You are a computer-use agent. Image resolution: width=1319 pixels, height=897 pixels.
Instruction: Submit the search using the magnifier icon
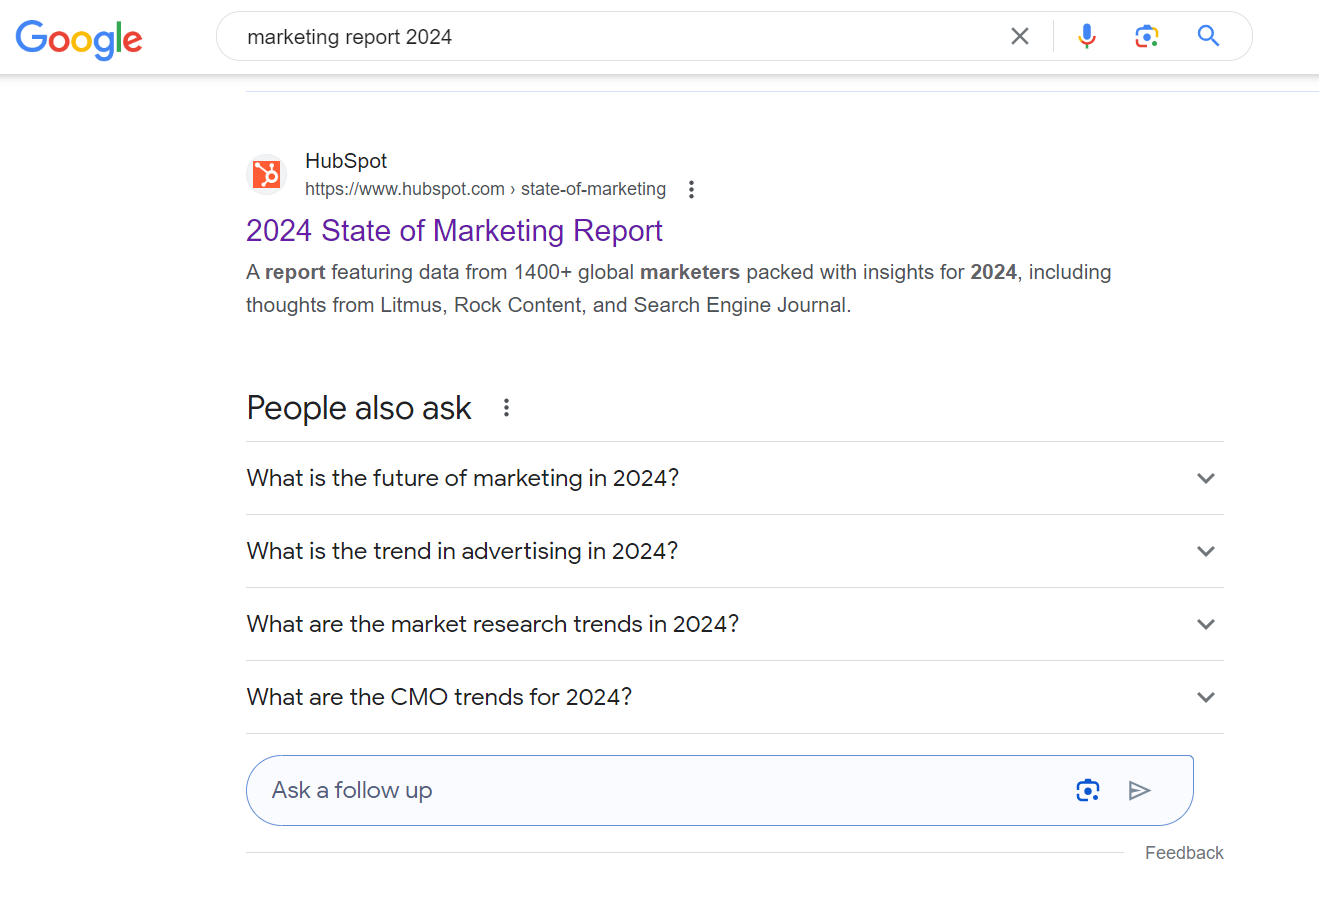1208,37
